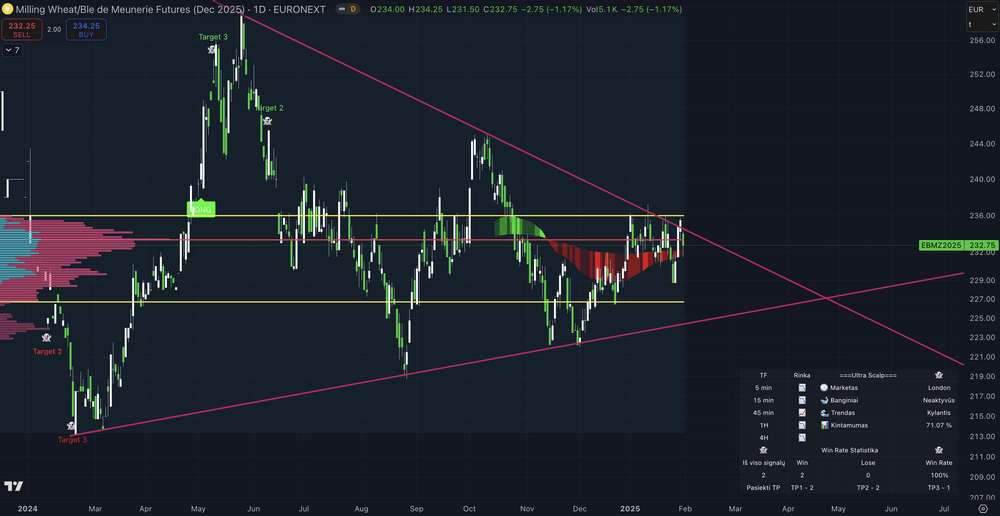The height and width of the screenshot is (516, 1000).
Task: Open chart settings gear icon at bottom right
Action: point(983,508)
